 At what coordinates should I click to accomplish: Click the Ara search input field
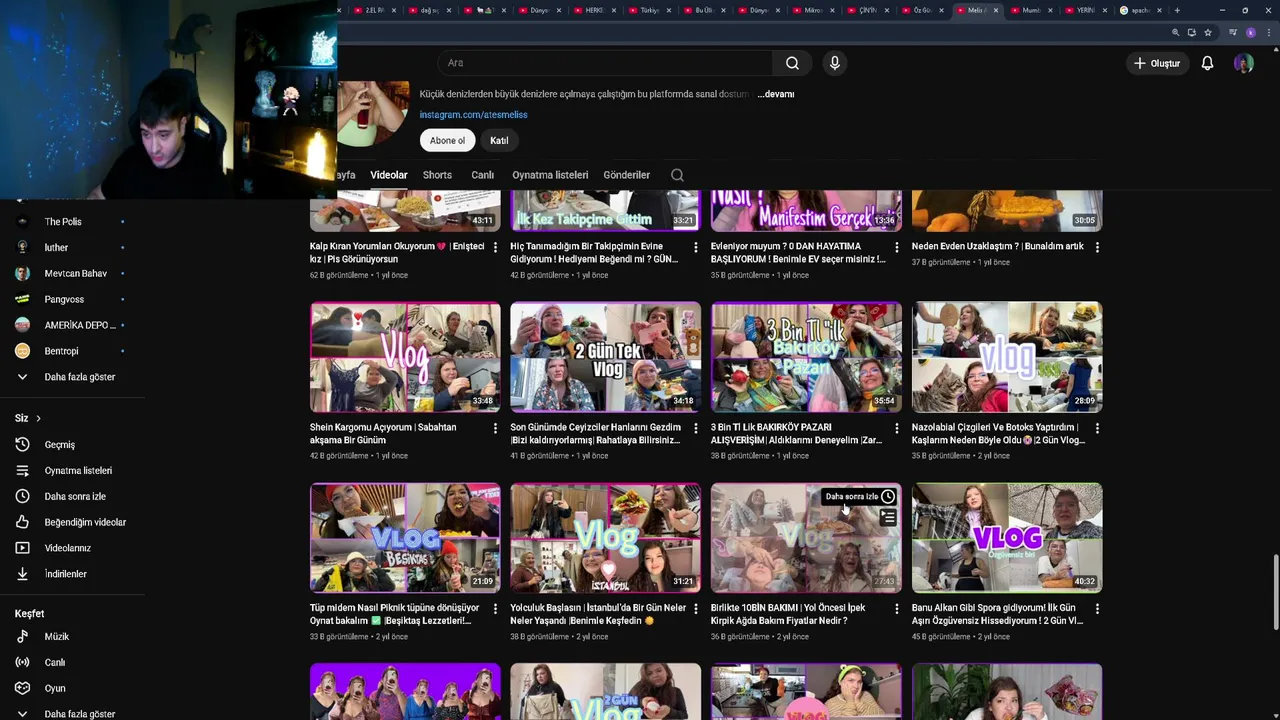point(605,63)
